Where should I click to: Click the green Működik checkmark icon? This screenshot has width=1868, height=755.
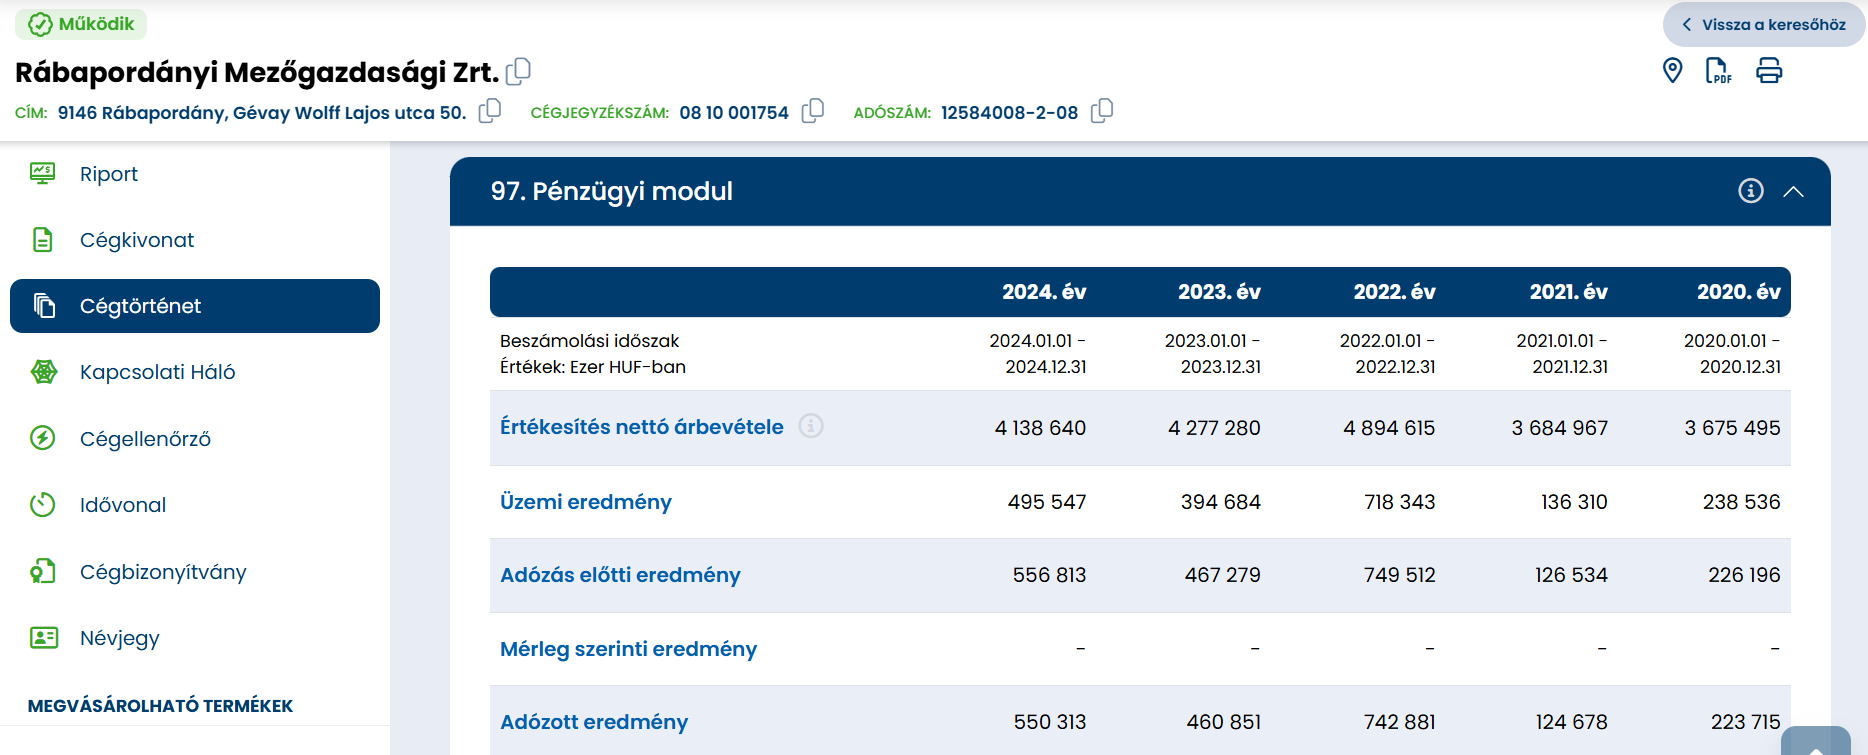(40, 25)
